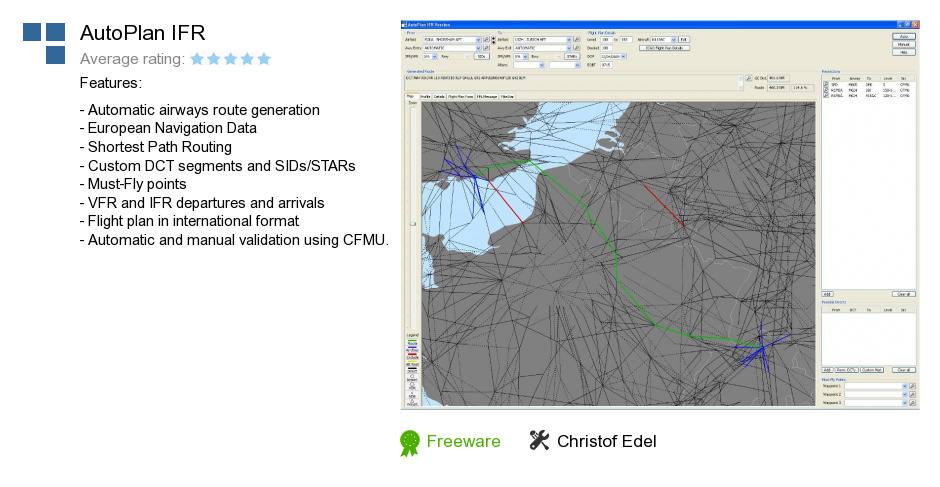Click Clear all under Possible Directs
This screenshot has width=940, height=487.
[x=904, y=370]
